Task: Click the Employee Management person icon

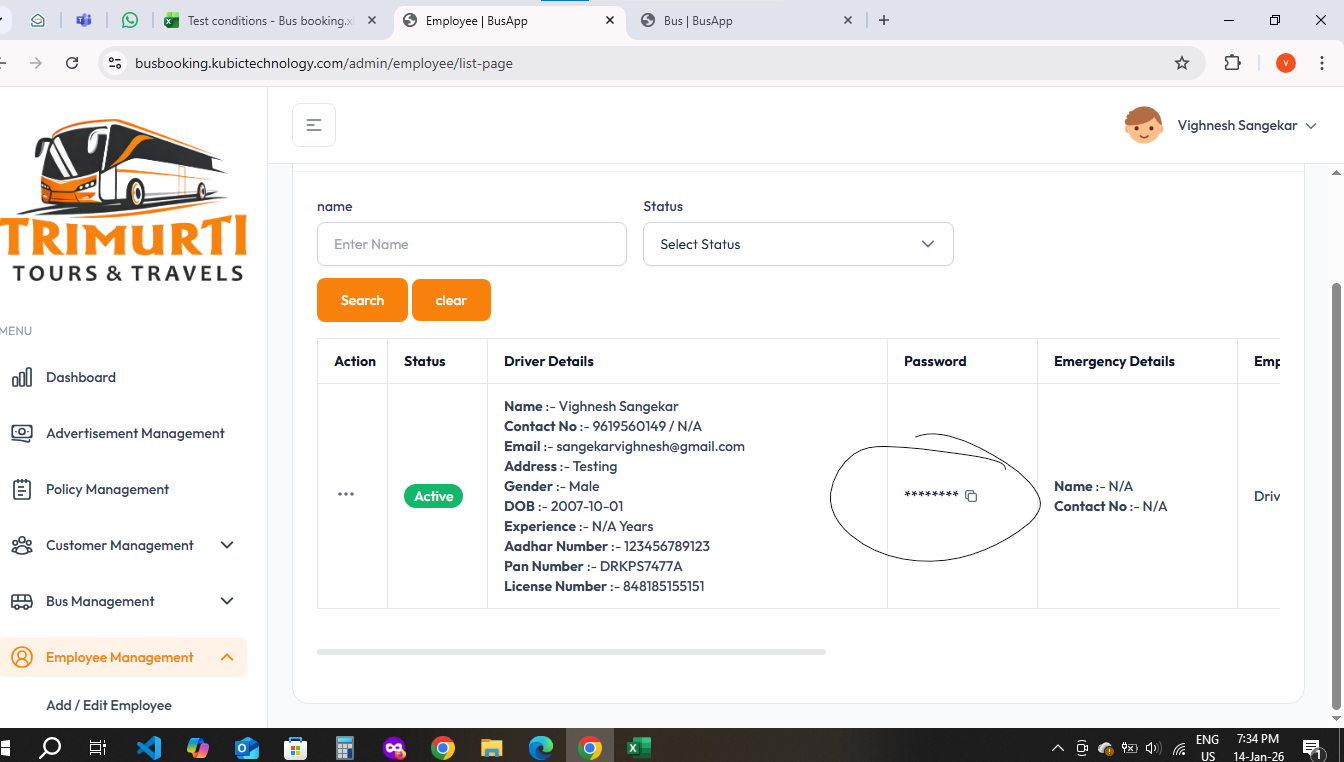Action: [x=22, y=657]
